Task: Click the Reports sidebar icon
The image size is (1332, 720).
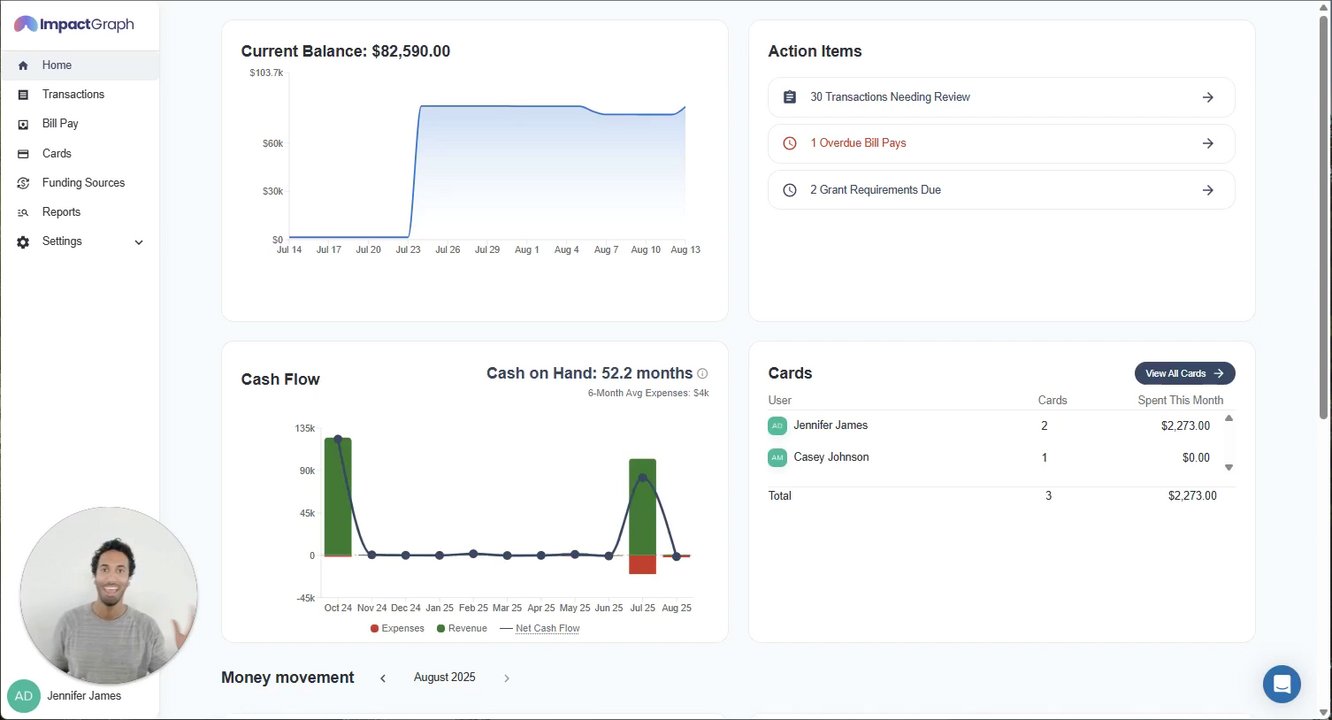Action: pyautogui.click(x=23, y=212)
